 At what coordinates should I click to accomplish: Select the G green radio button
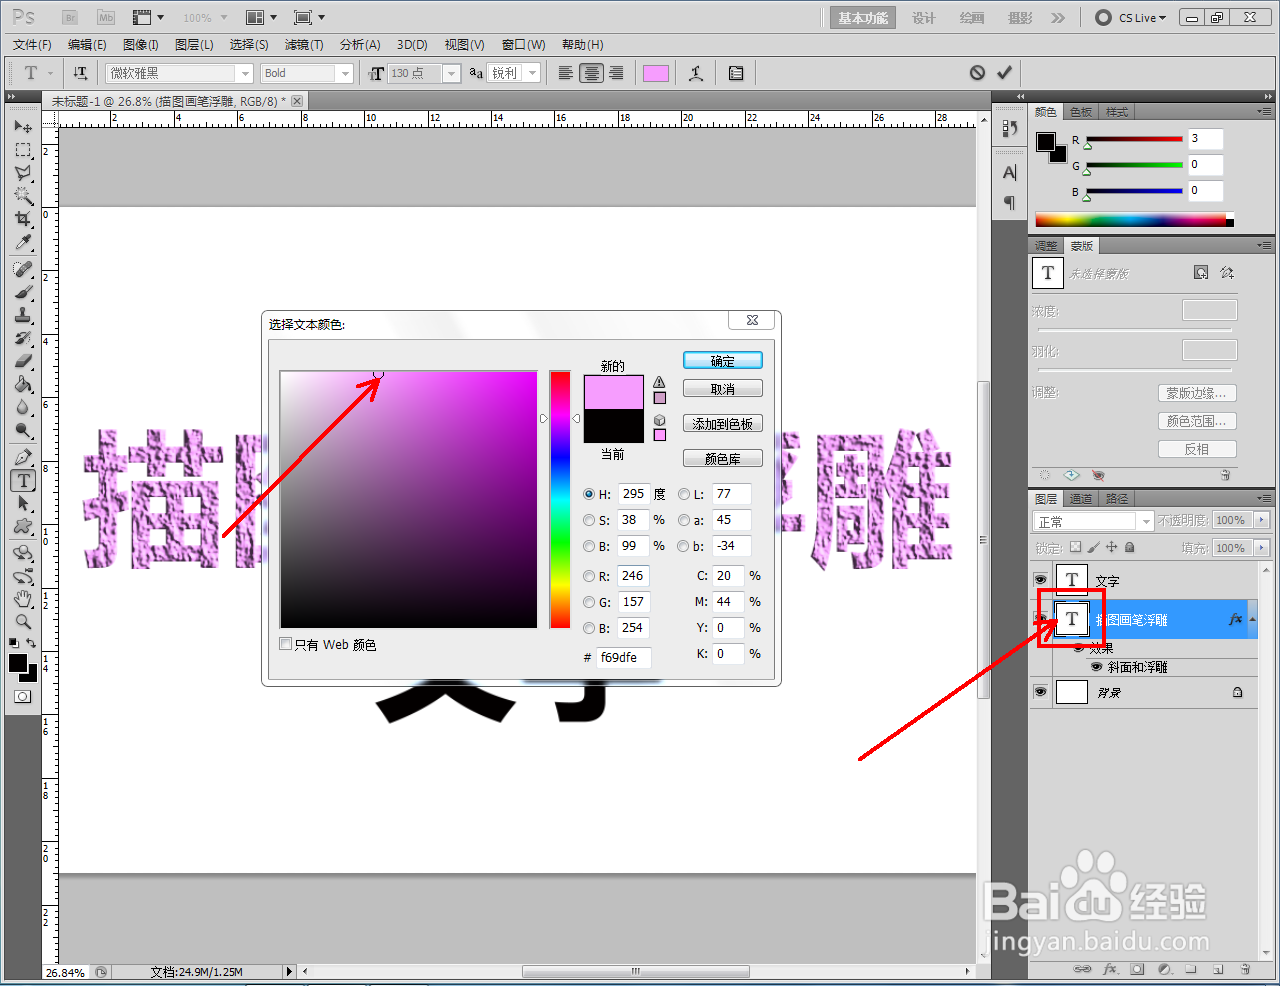pos(589,602)
